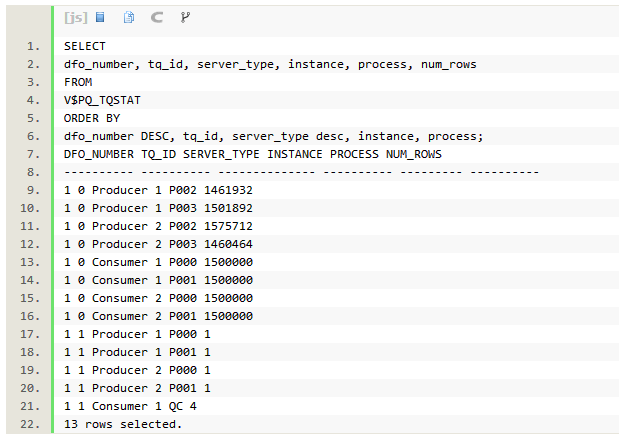Screen dimensions: 628x441
Task: Click the Consumer 1 QC 4 row
Action: (130, 407)
